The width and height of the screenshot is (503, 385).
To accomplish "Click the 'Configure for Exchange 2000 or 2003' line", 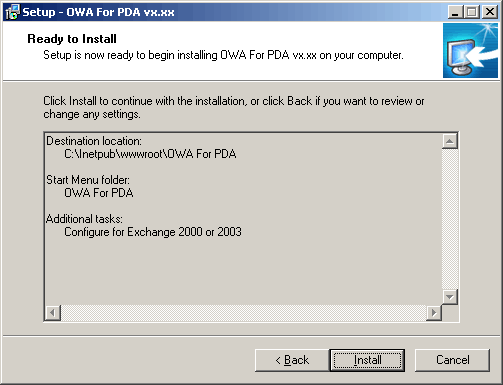I will [153, 232].
